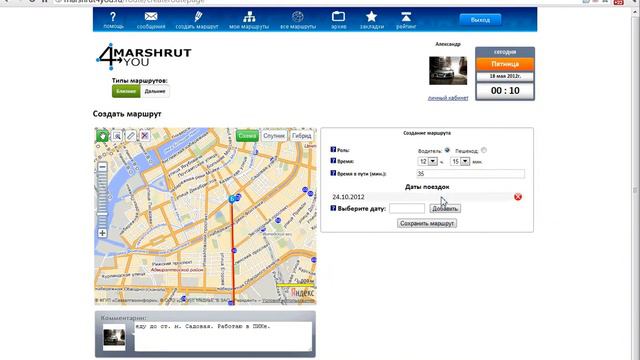Select the map ruler measuring tool
Screen dimensions: 640x360
click(131, 136)
